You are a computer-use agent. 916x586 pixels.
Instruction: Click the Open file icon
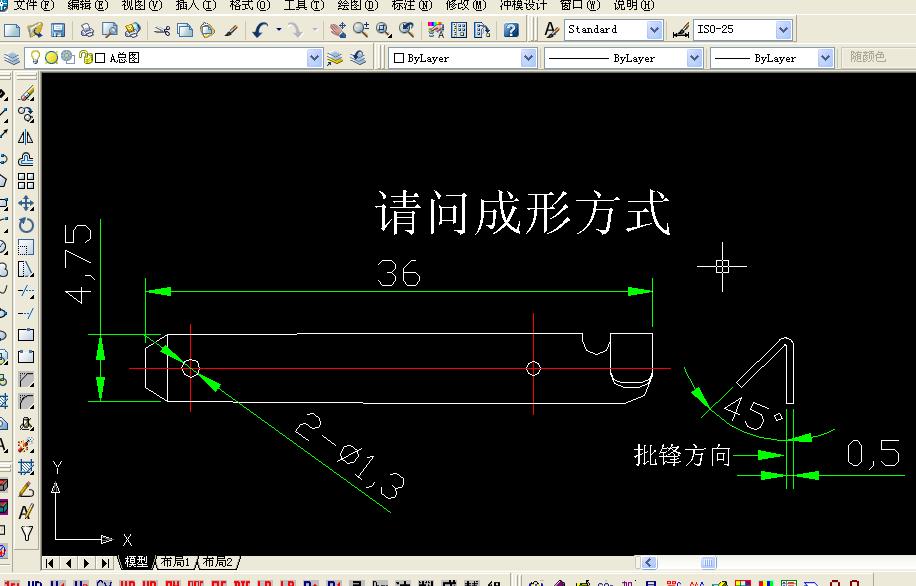(x=35, y=30)
